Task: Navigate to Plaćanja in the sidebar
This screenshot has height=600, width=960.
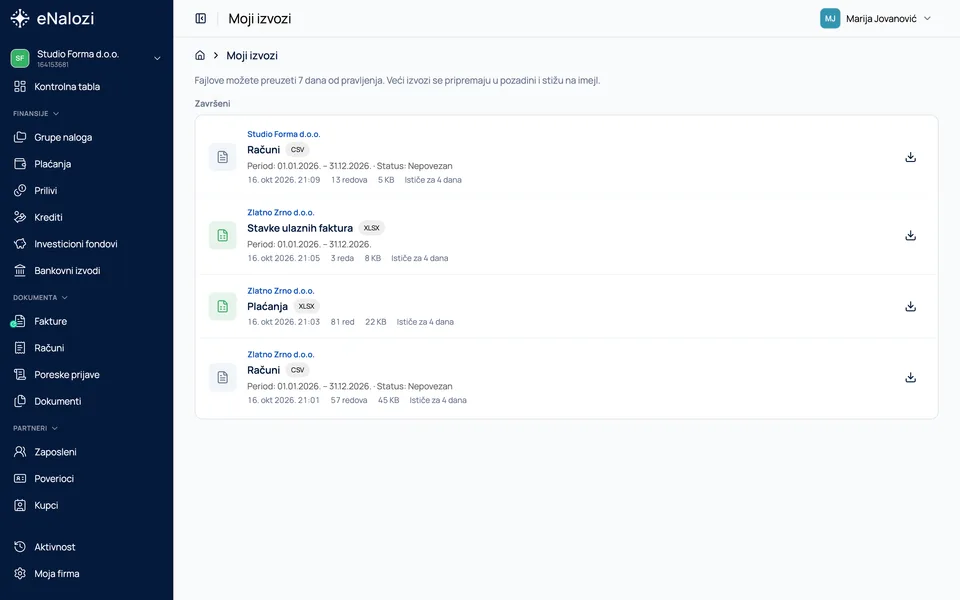Action: click(x=86, y=164)
